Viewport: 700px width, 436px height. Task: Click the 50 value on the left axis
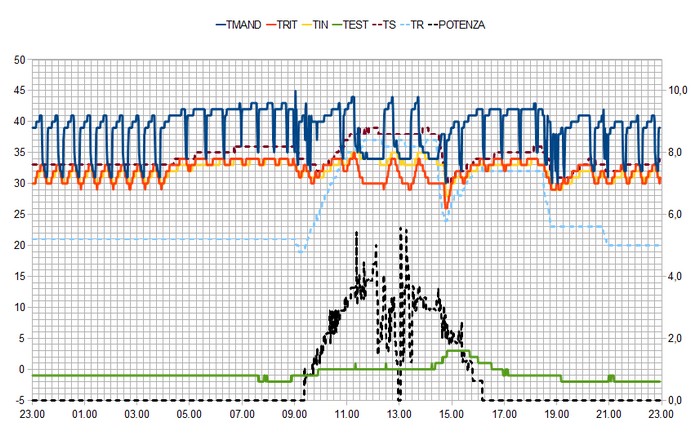[x=17, y=60]
